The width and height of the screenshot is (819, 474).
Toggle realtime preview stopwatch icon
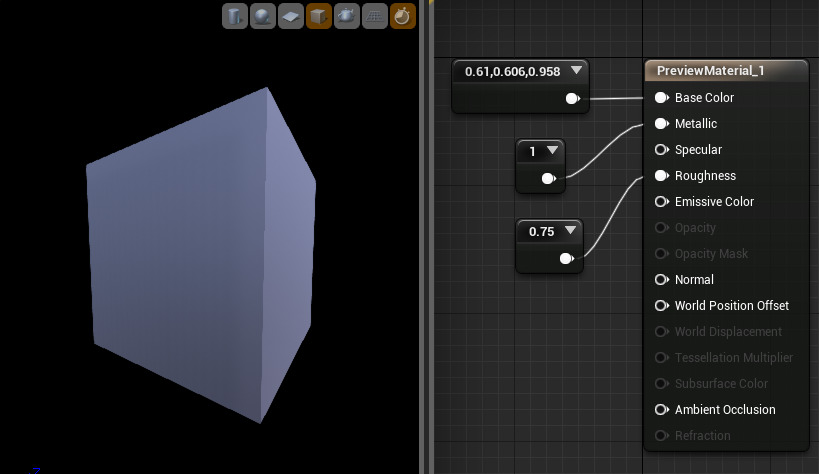403,16
